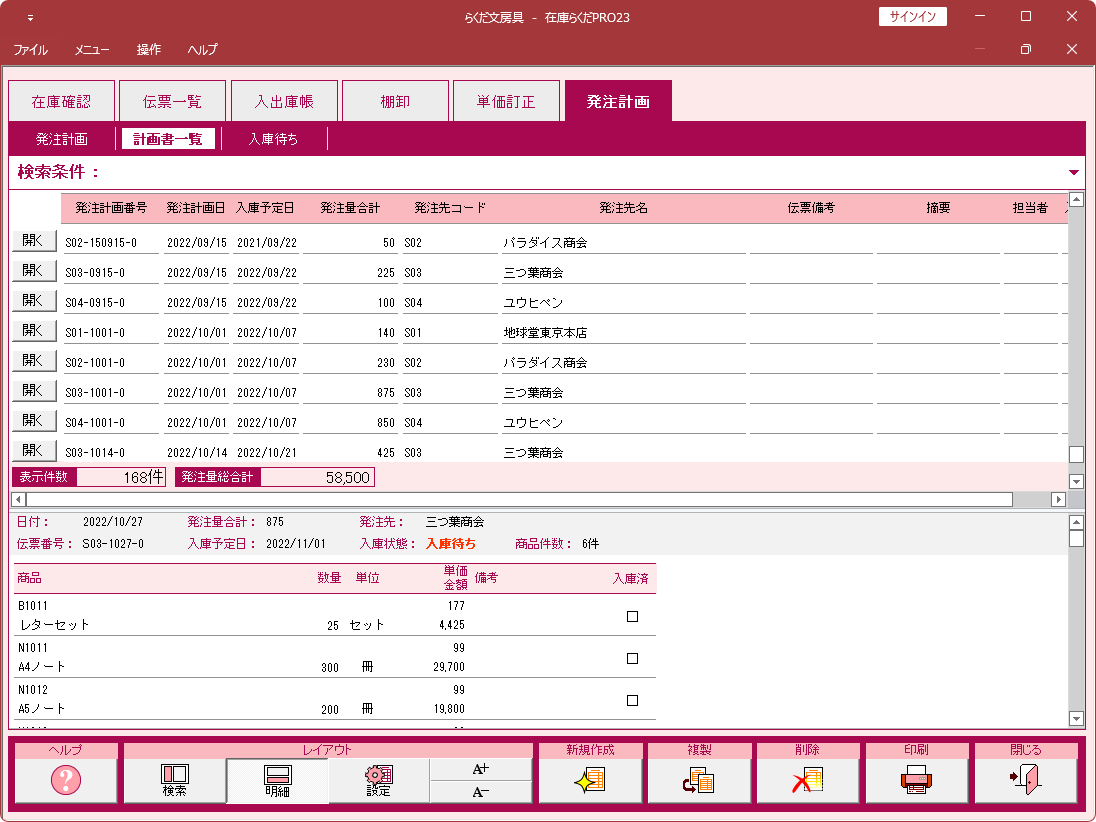
Task: Click the サインイン button
Action: tap(912, 17)
